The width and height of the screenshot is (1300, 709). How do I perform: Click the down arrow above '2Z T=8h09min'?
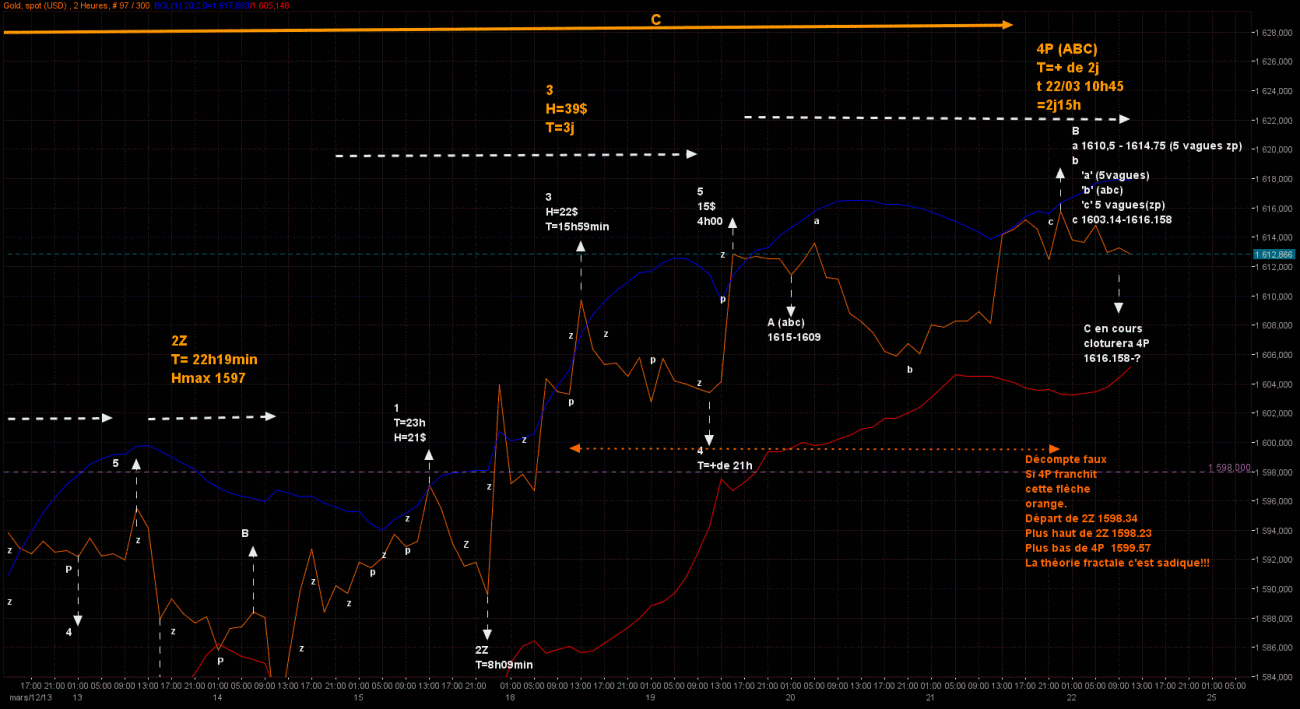[x=487, y=615]
